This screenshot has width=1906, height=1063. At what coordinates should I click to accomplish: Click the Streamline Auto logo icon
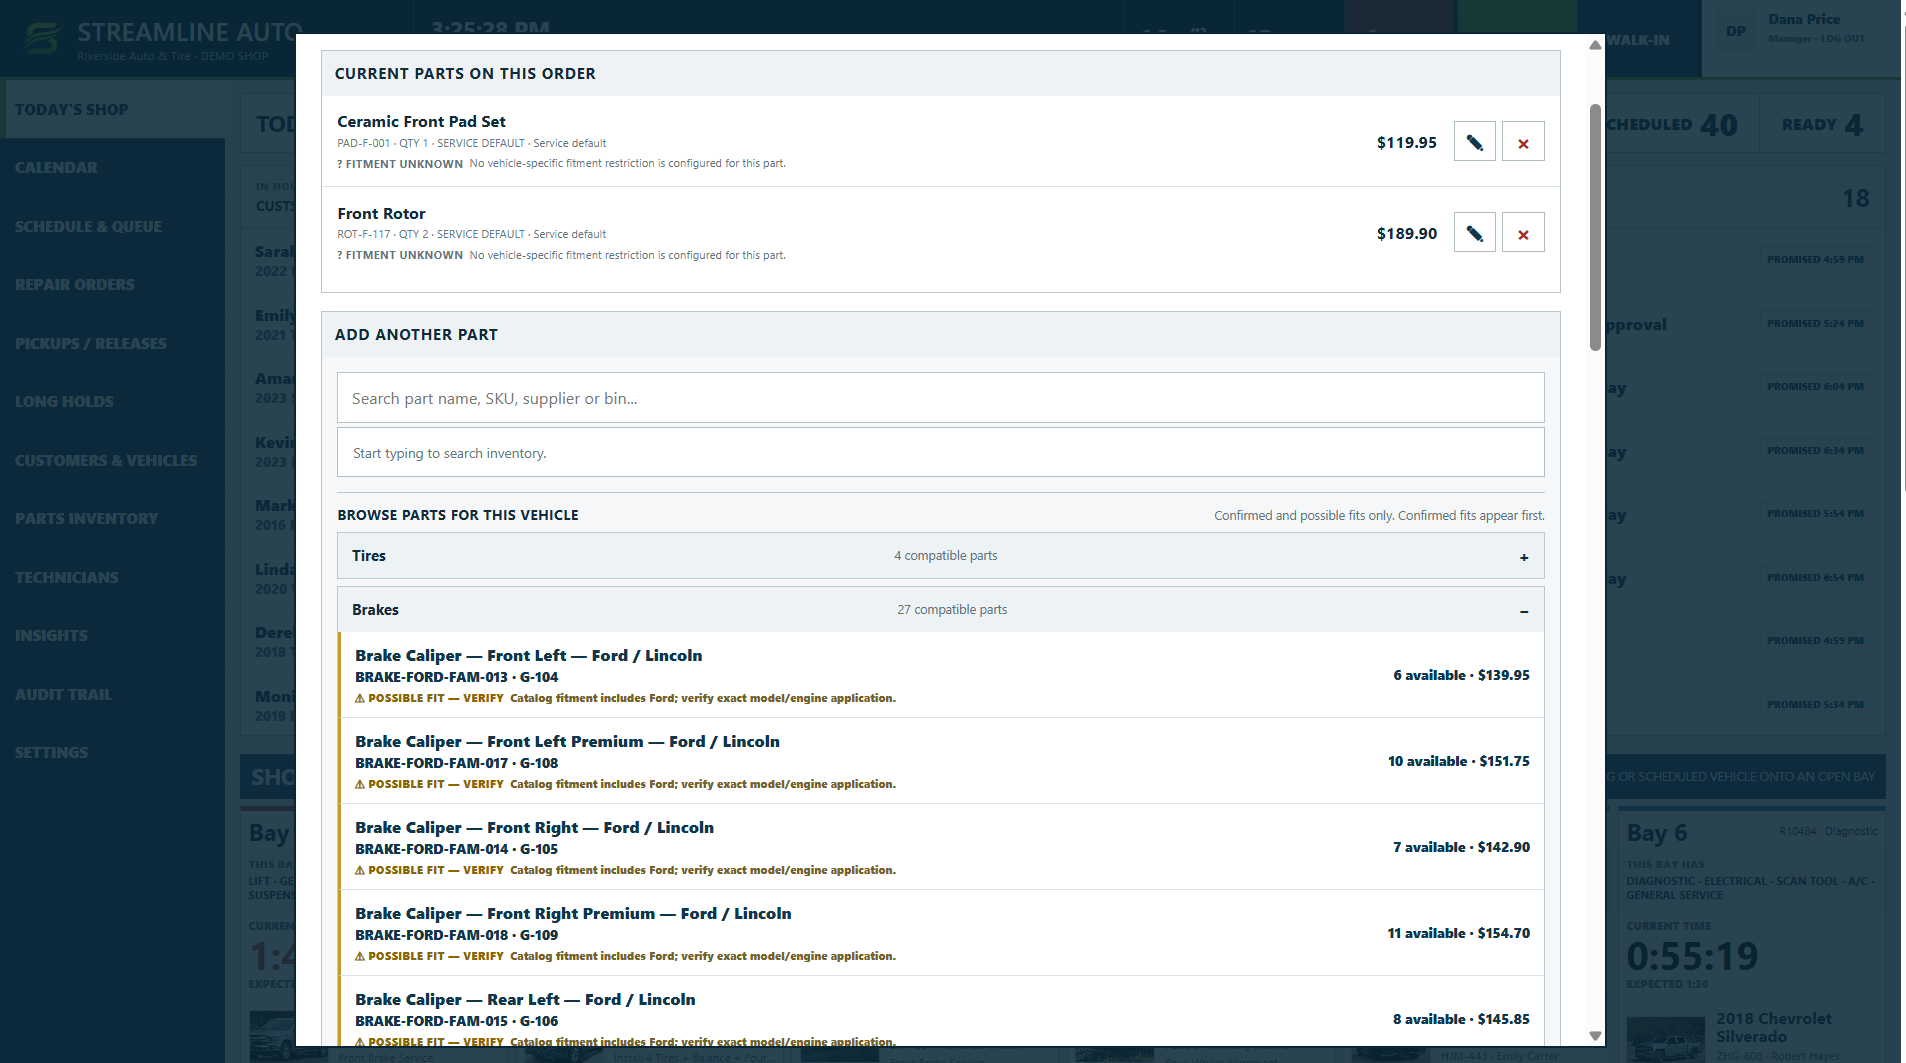click(x=43, y=39)
